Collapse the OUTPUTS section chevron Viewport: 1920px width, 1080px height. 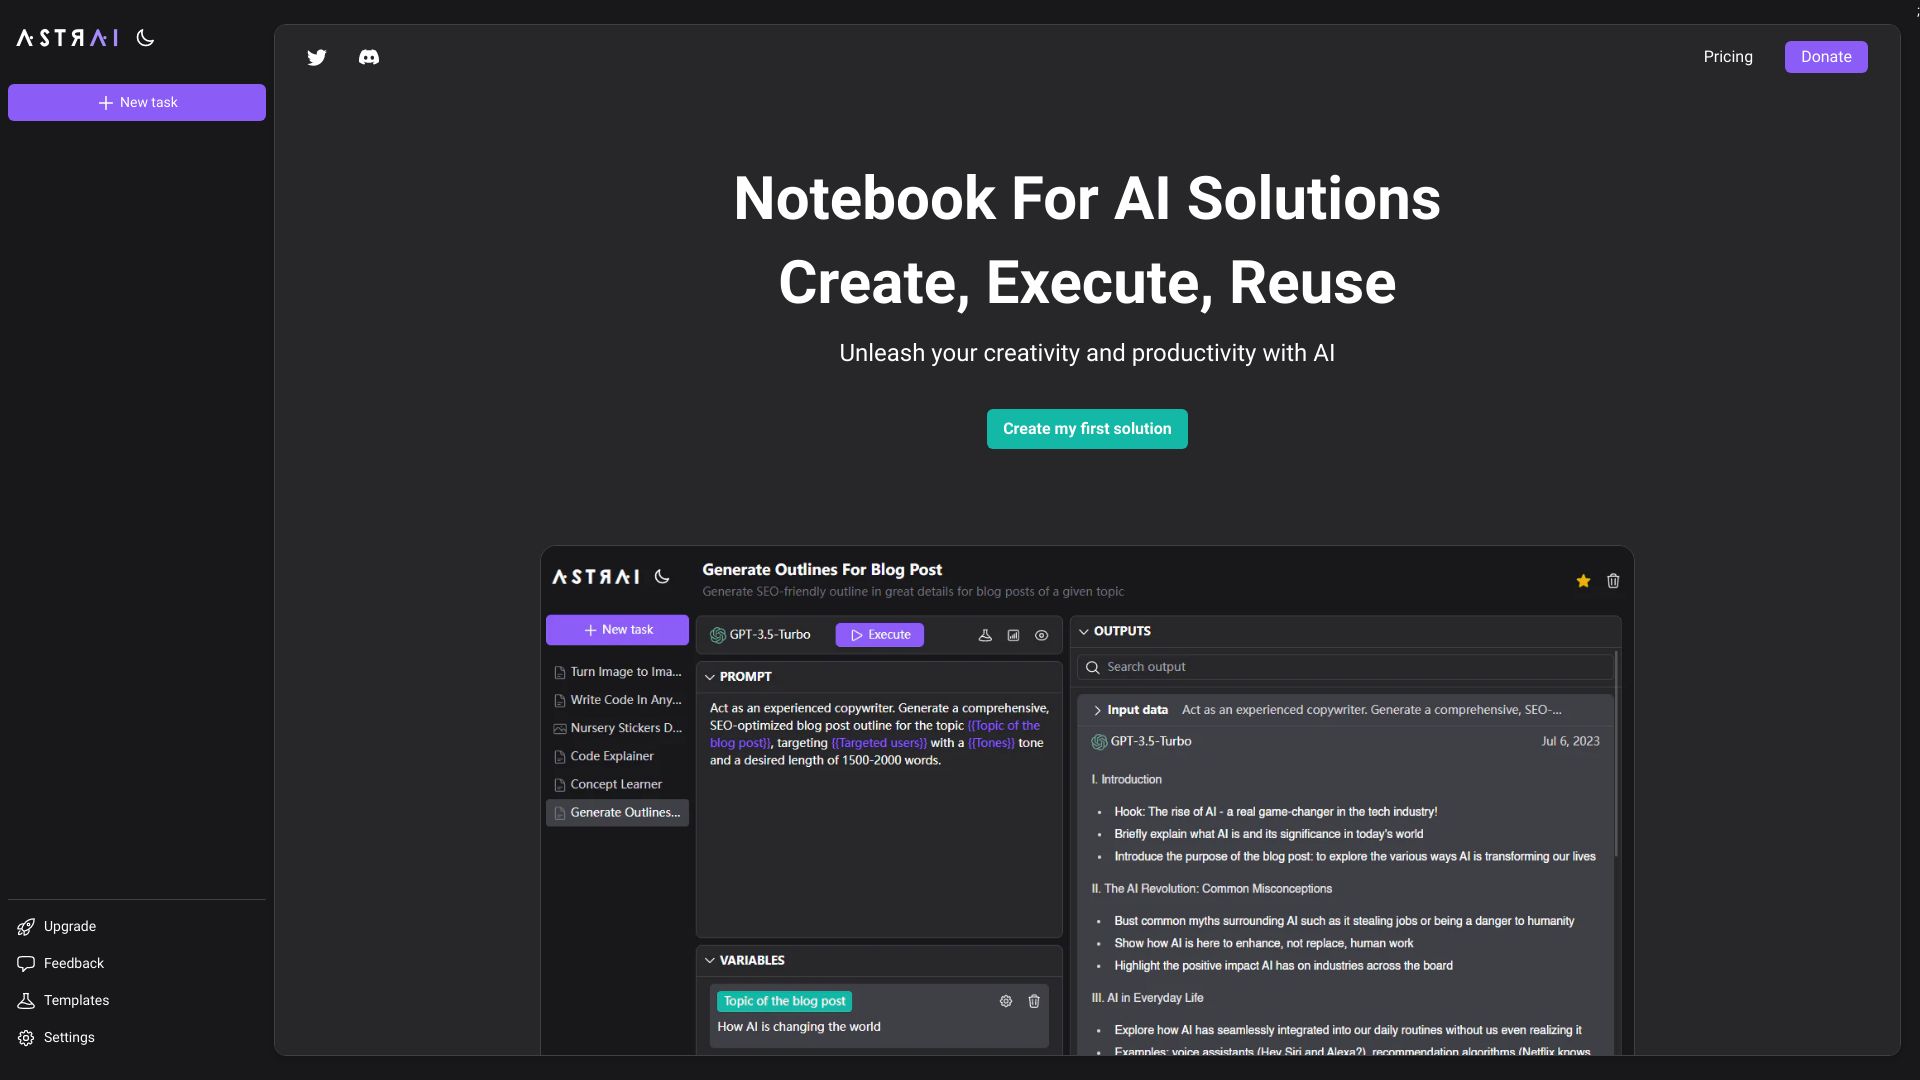tap(1084, 632)
